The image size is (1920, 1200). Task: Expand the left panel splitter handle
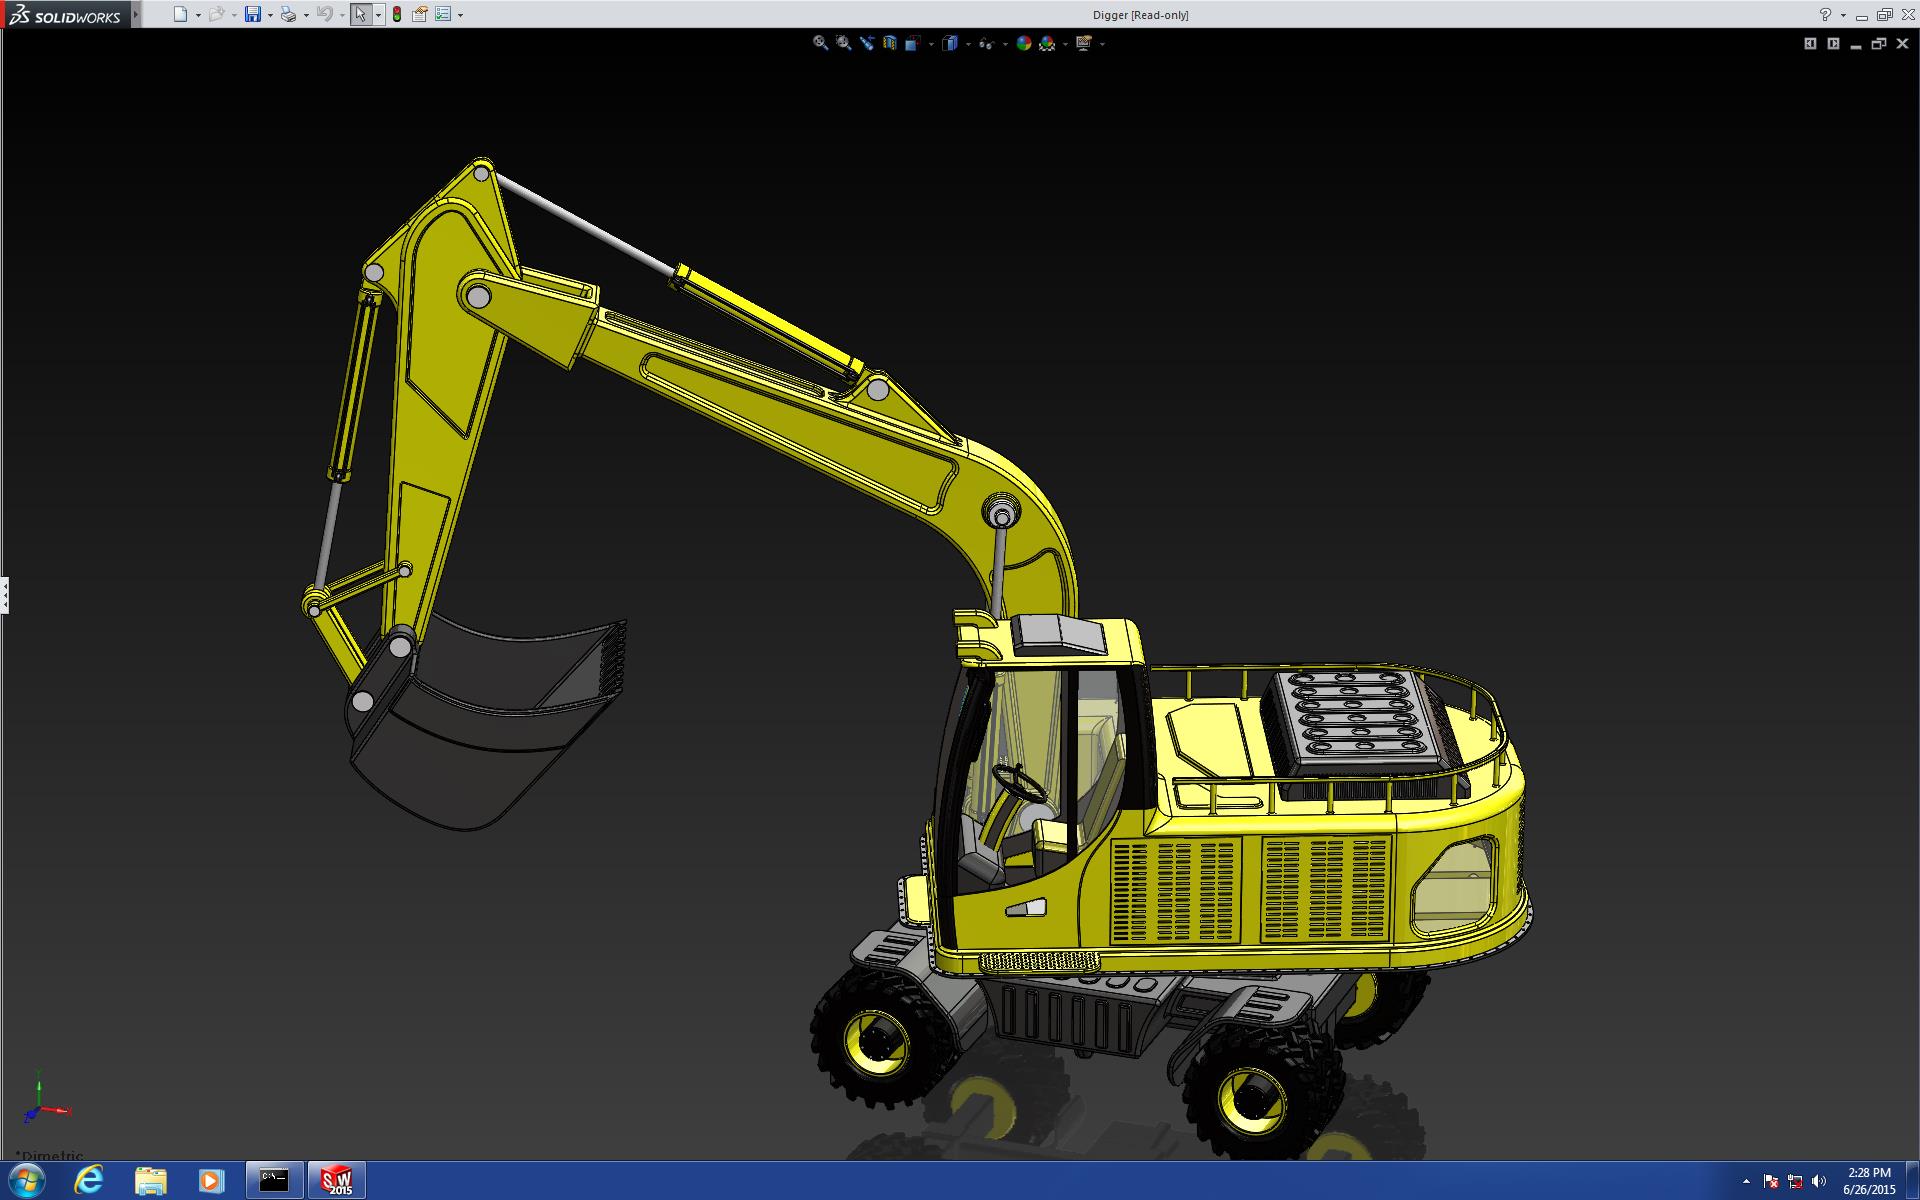click(x=5, y=595)
